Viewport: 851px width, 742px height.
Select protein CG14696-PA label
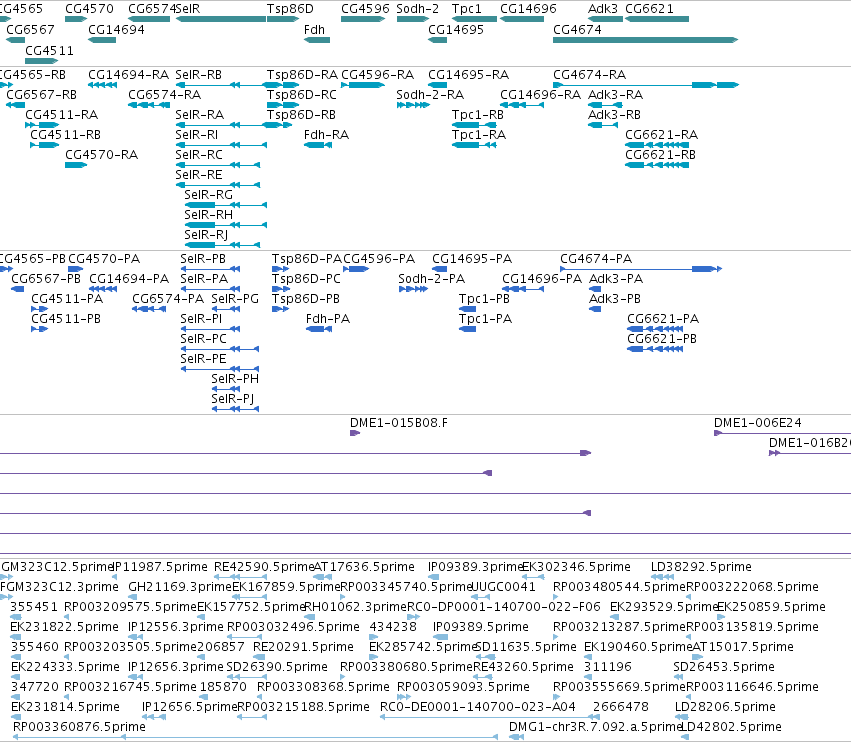coord(542,279)
